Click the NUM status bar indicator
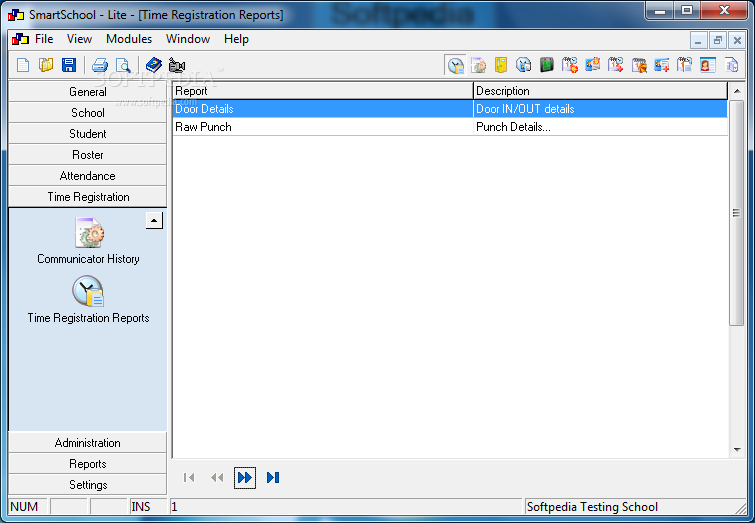Screen dimensions: 755x523 point(24,507)
